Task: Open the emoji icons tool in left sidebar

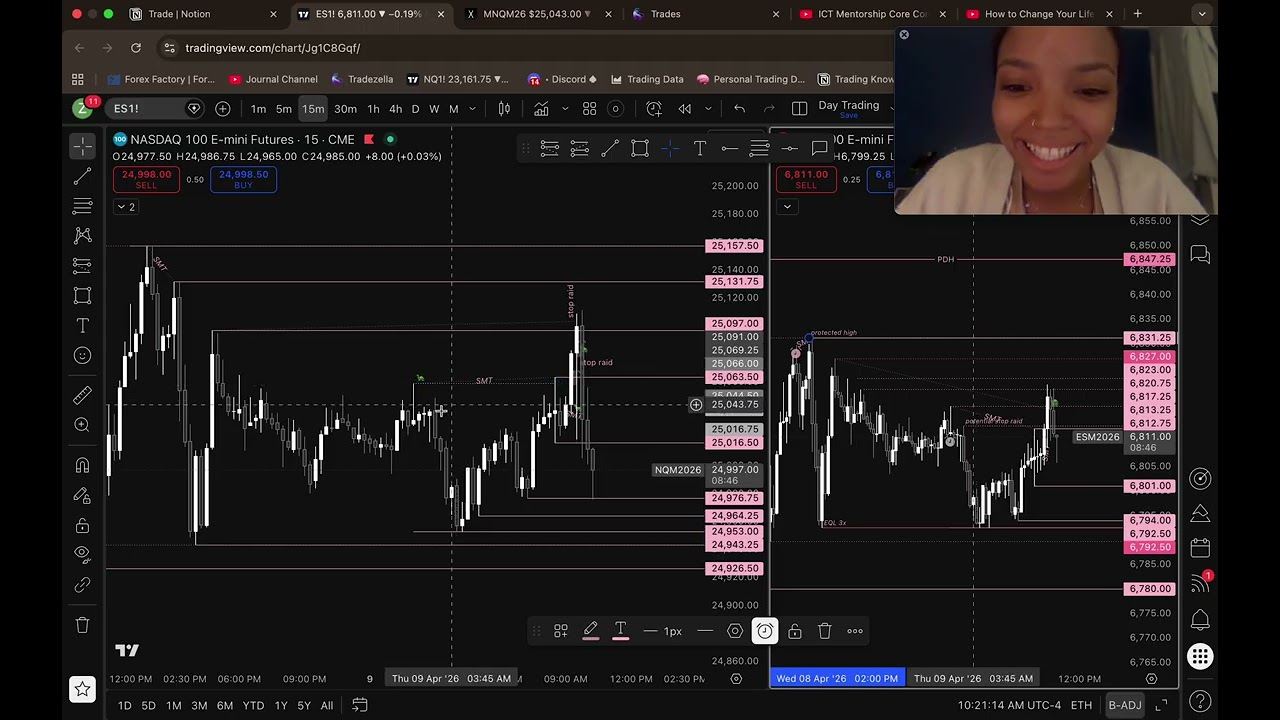Action: (x=82, y=356)
